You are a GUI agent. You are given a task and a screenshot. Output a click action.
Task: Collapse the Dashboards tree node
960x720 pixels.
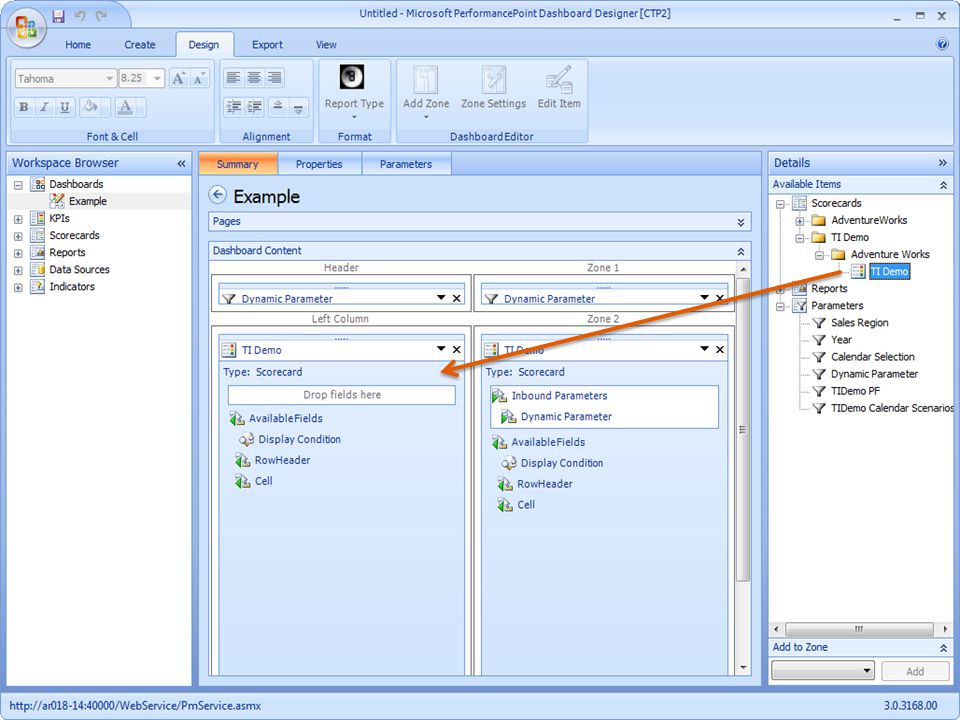18,184
